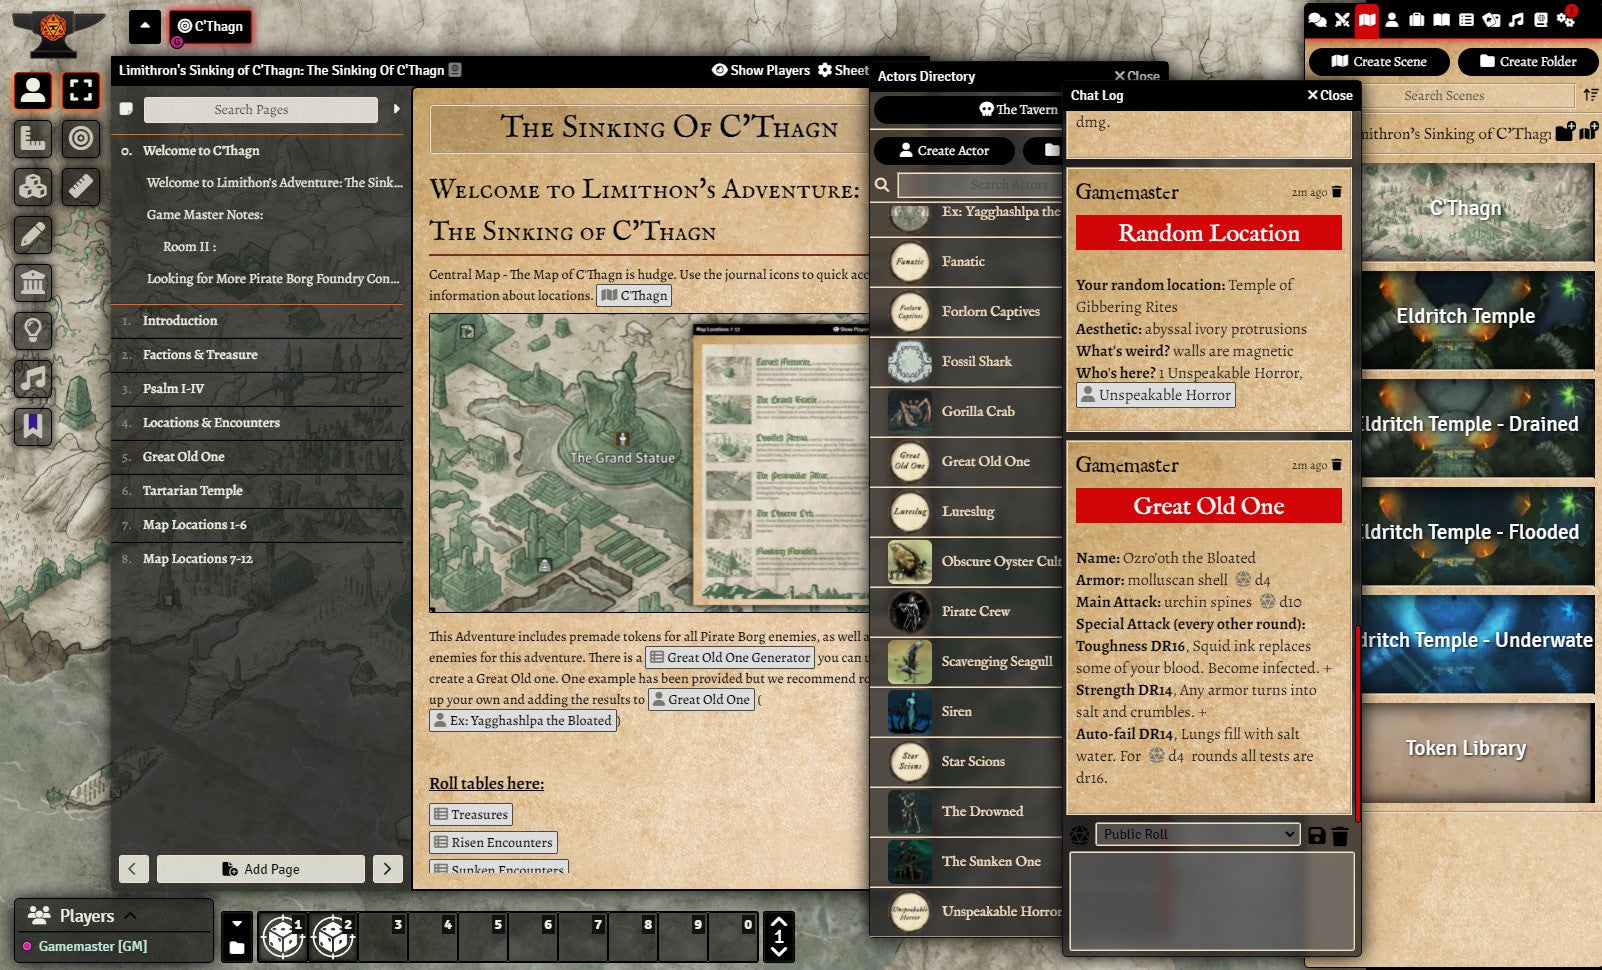1602x970 pixels.
Task: Collapse the journal pages sidebar arrow
Action: 396,109
